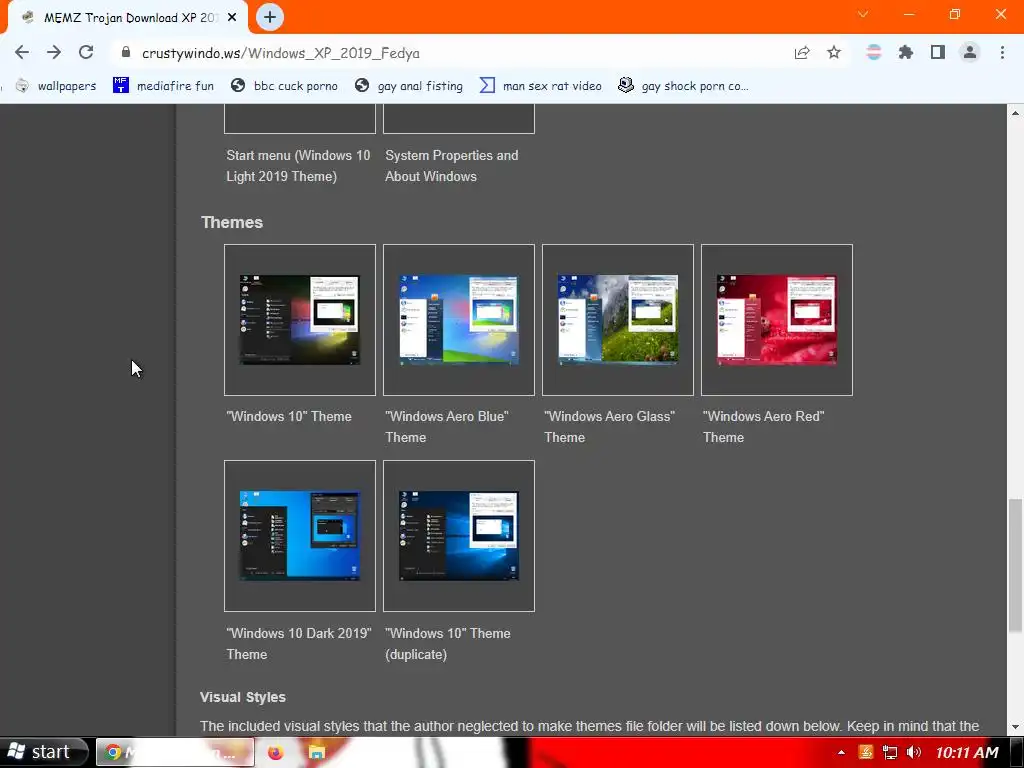
Task: Open the volume speaker tray icon
Action: pyautogui.click(x=914, y=752)
